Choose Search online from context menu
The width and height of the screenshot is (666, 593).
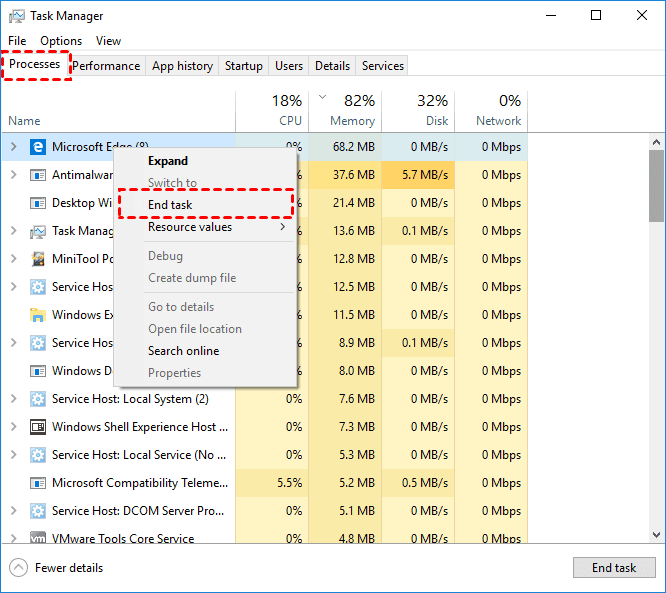206,351
